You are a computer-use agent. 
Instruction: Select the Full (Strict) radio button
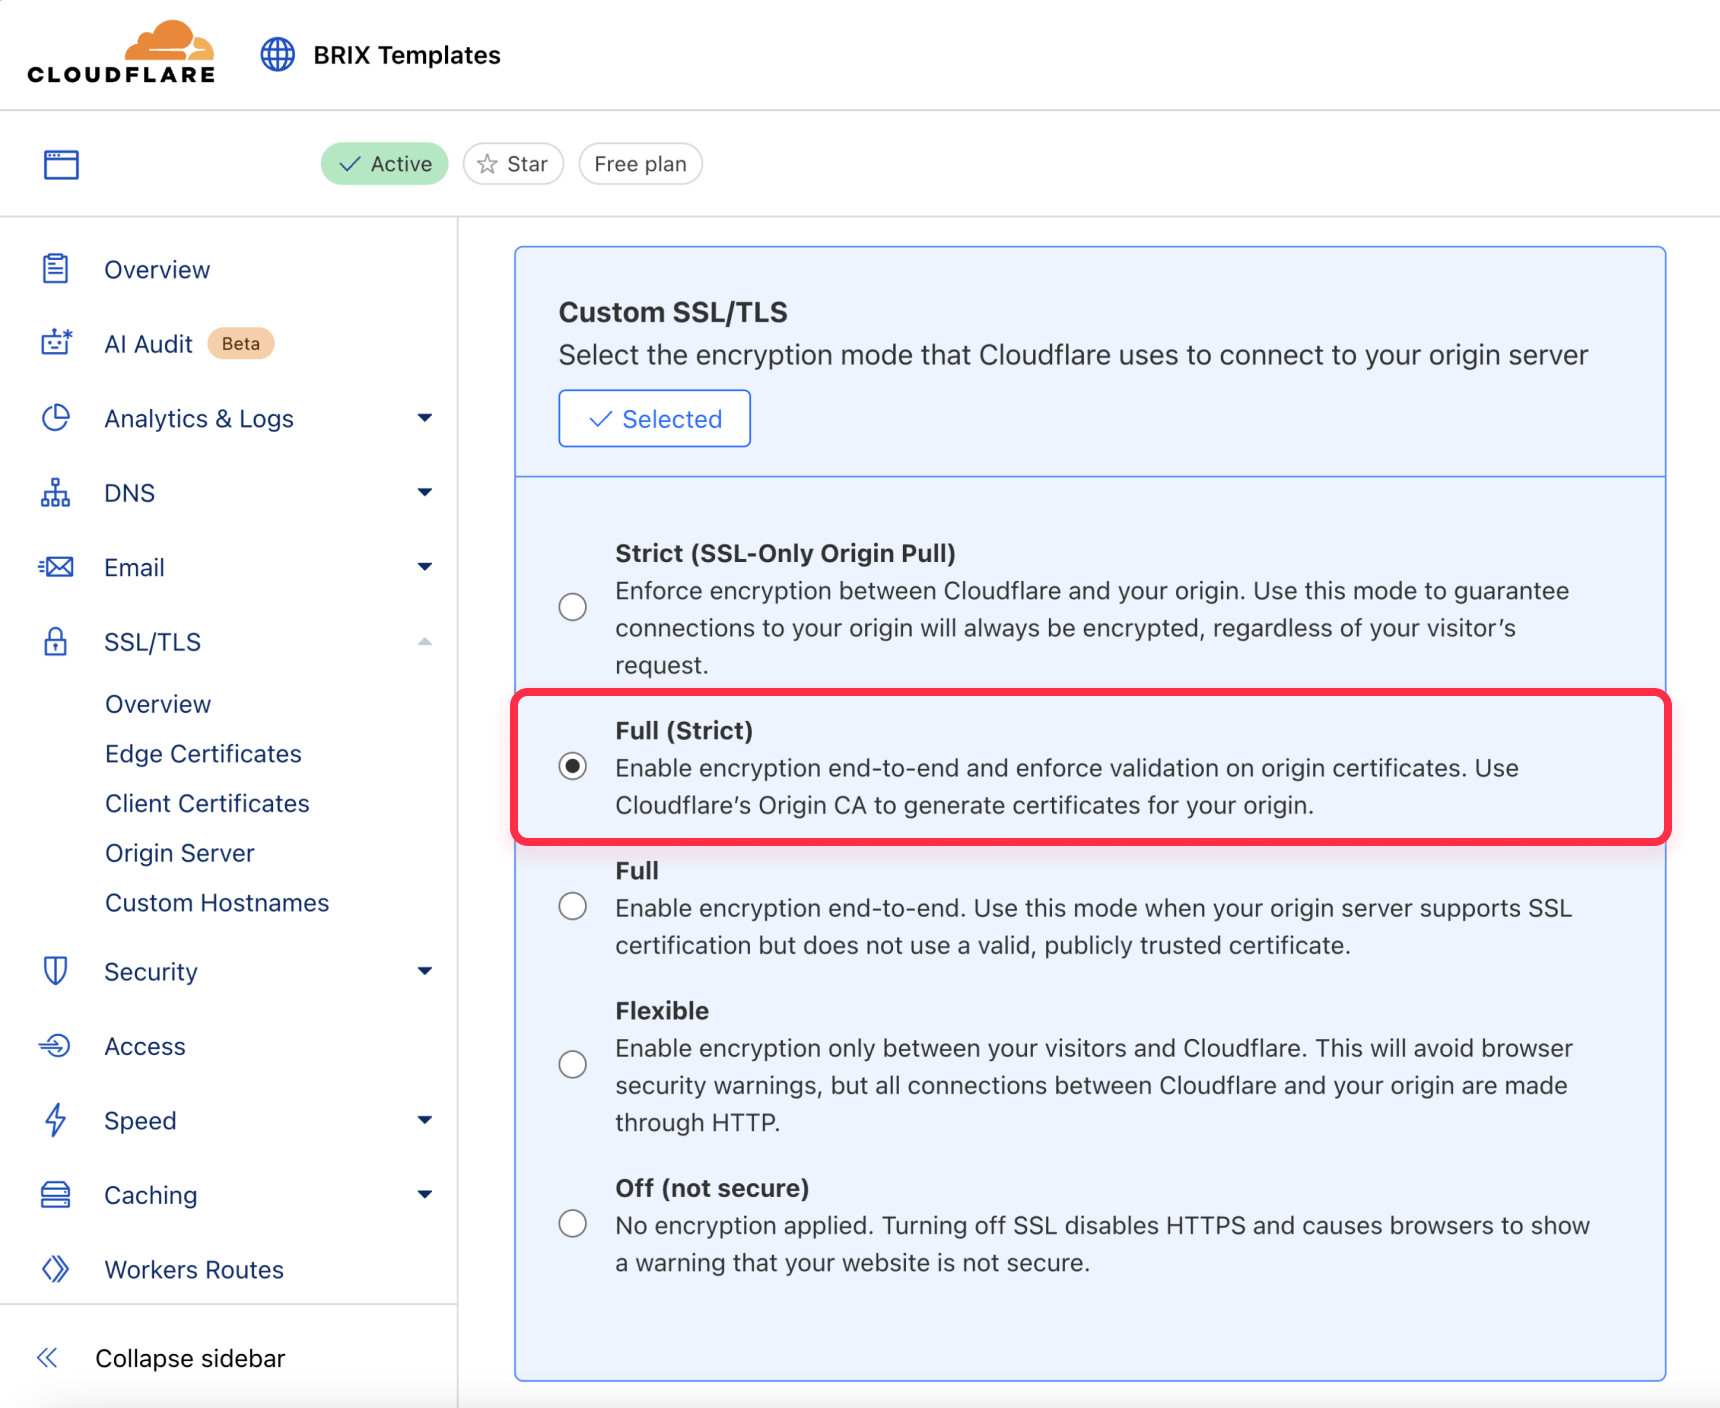pos(573,766)
